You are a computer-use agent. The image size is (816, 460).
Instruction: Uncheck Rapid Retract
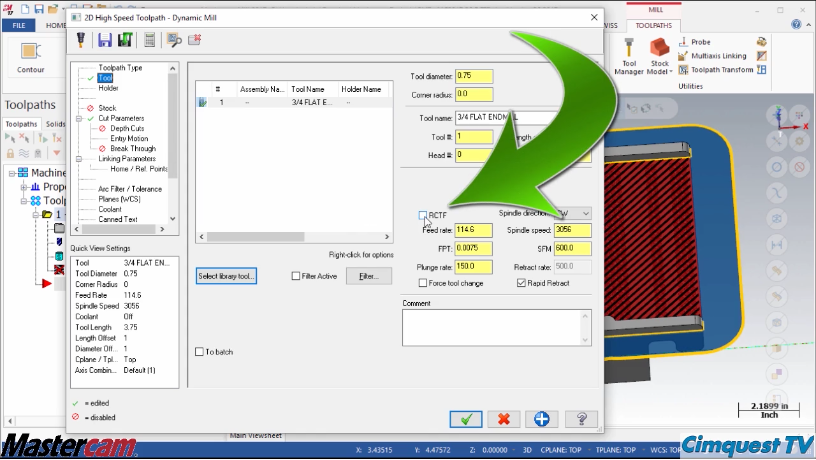click(521, 283)
